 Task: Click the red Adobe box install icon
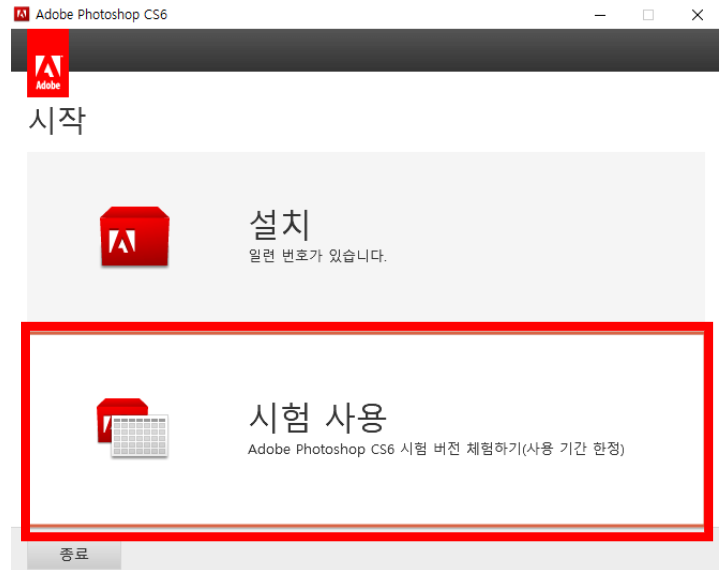(x=134, y=237)
